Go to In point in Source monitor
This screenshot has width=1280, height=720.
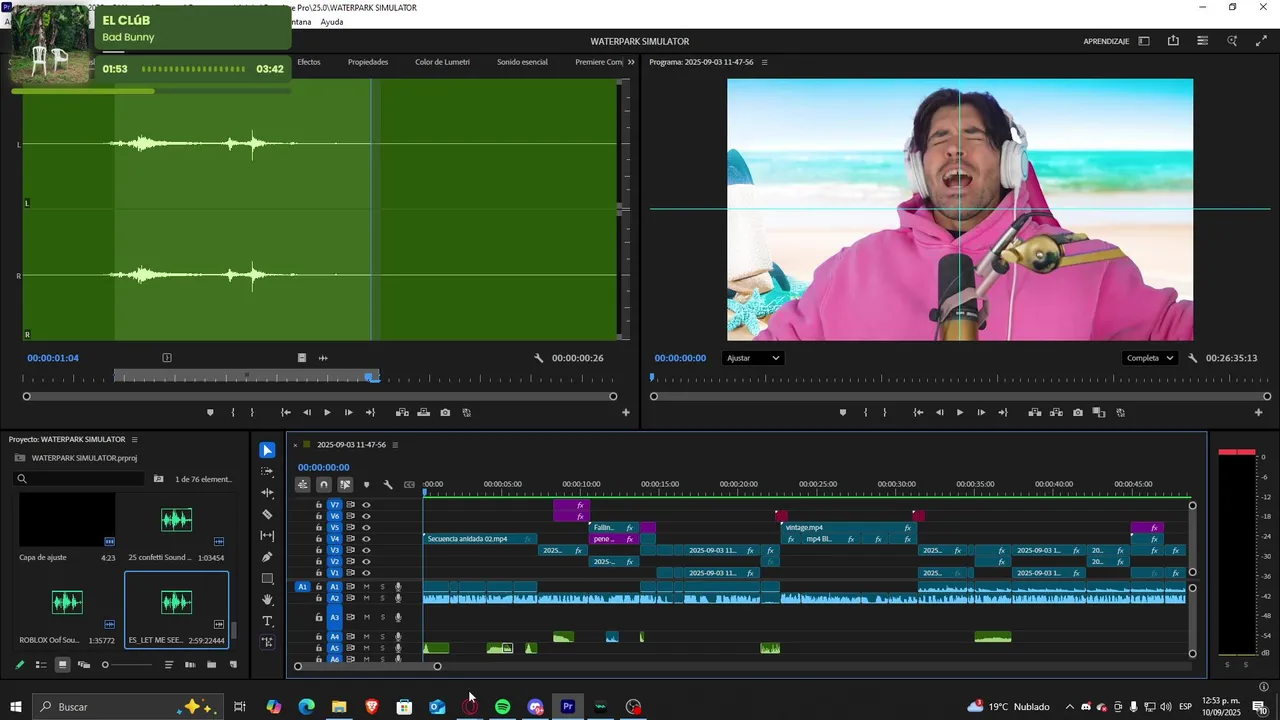pos(285,412)
